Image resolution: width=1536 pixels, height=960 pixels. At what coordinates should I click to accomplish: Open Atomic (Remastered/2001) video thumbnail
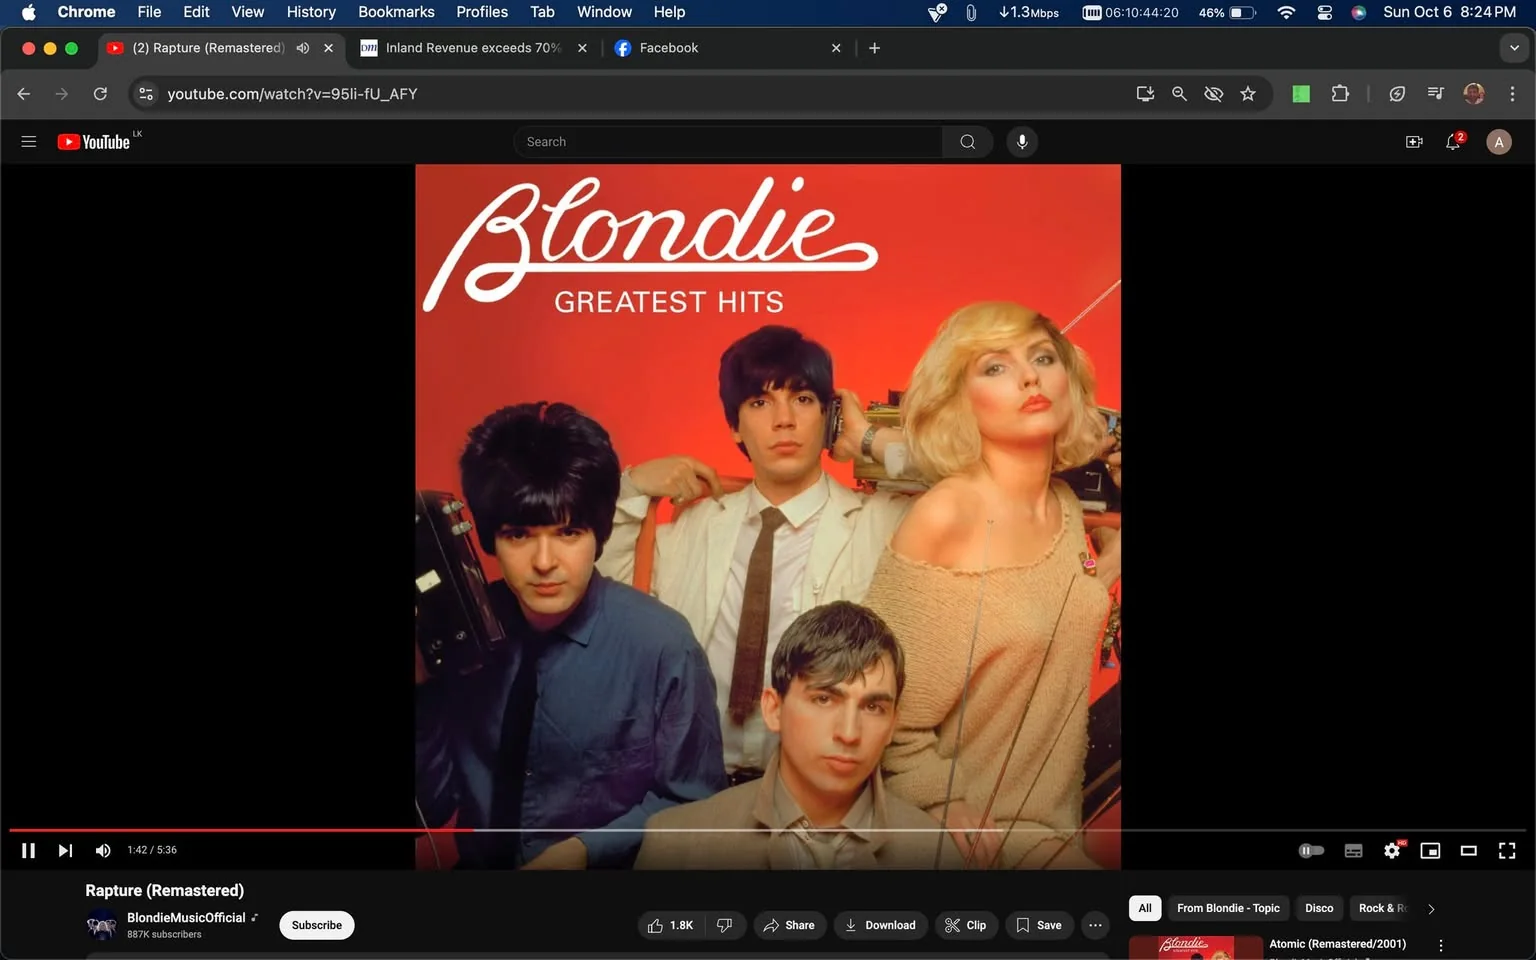(1196, 948)
